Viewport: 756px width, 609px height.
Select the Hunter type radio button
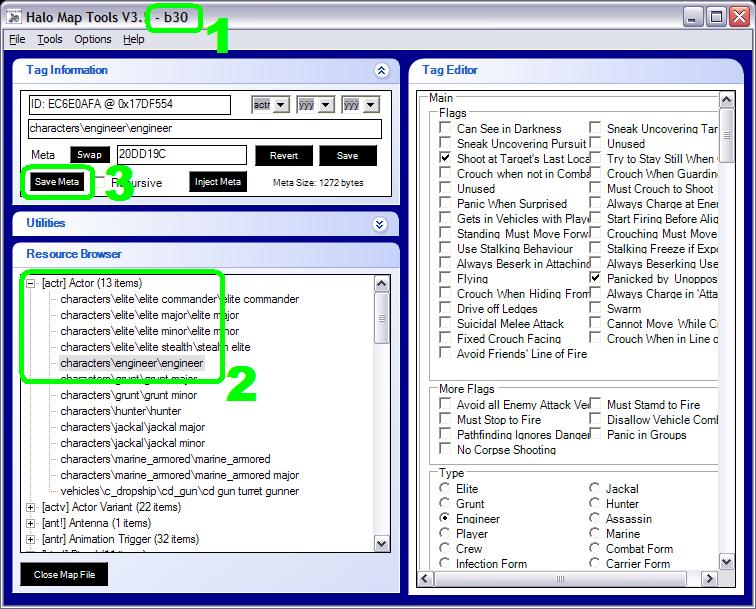click(594, 503)
